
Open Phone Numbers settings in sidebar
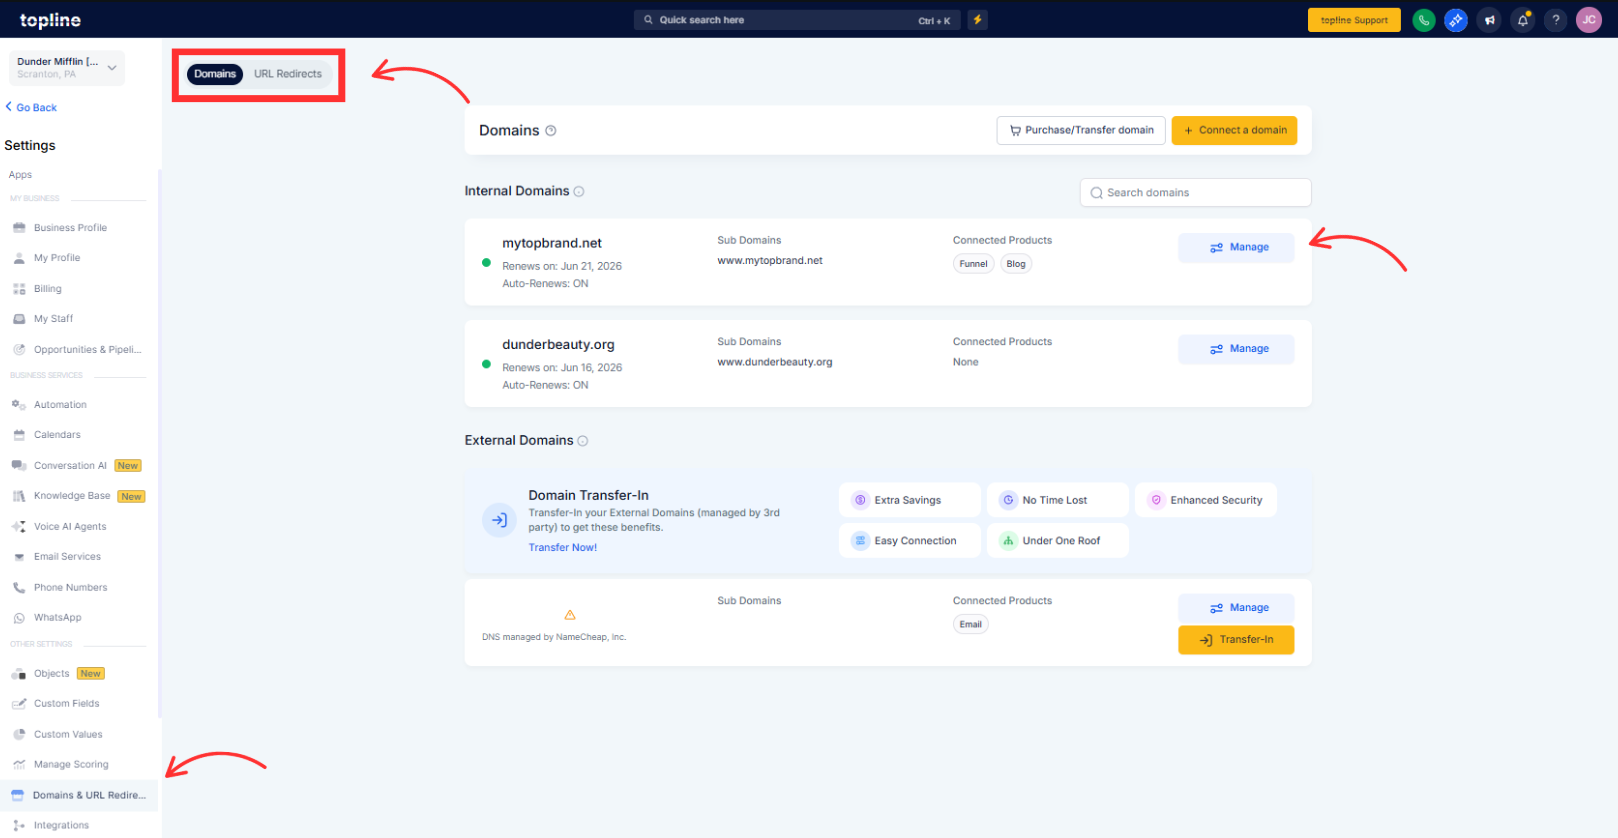(70, 588)
